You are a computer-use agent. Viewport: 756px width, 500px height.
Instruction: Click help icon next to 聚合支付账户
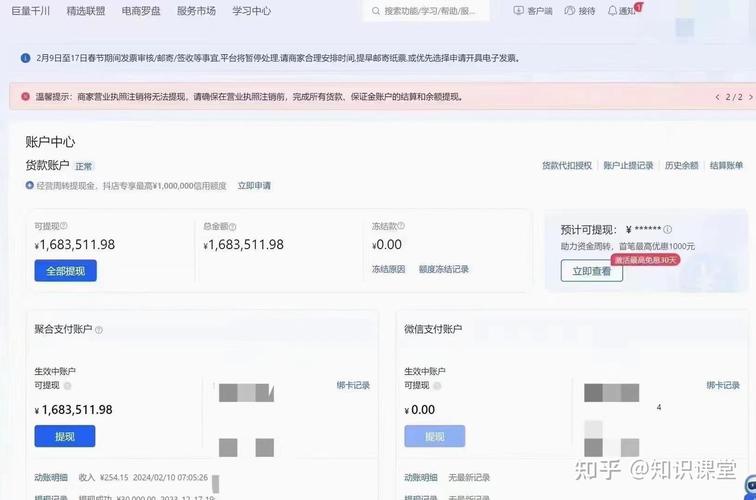pos(99,330)
